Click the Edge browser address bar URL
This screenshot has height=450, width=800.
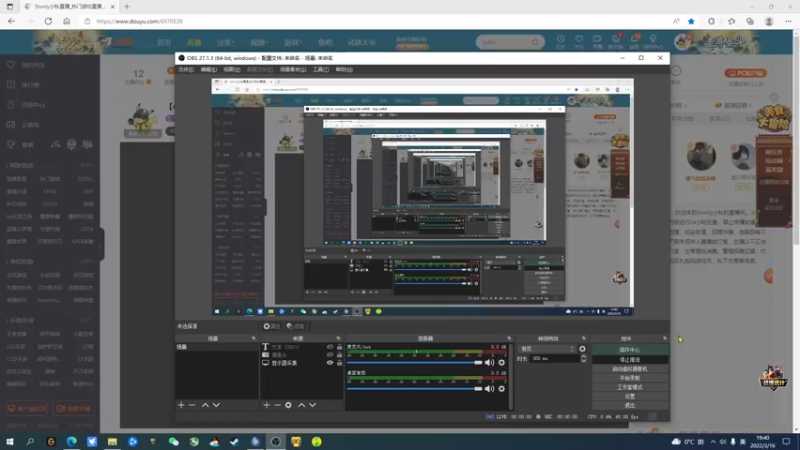pos(139,21)
